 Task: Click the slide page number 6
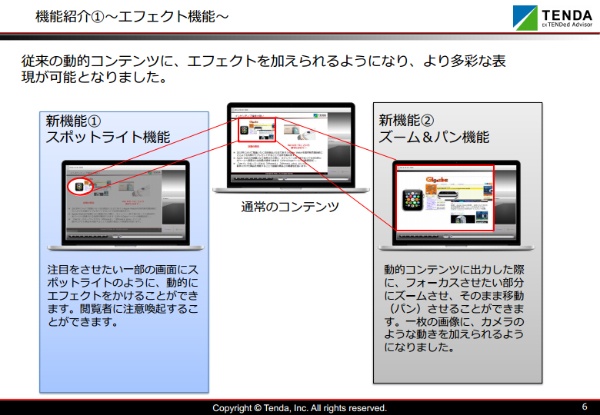(584, 407)
